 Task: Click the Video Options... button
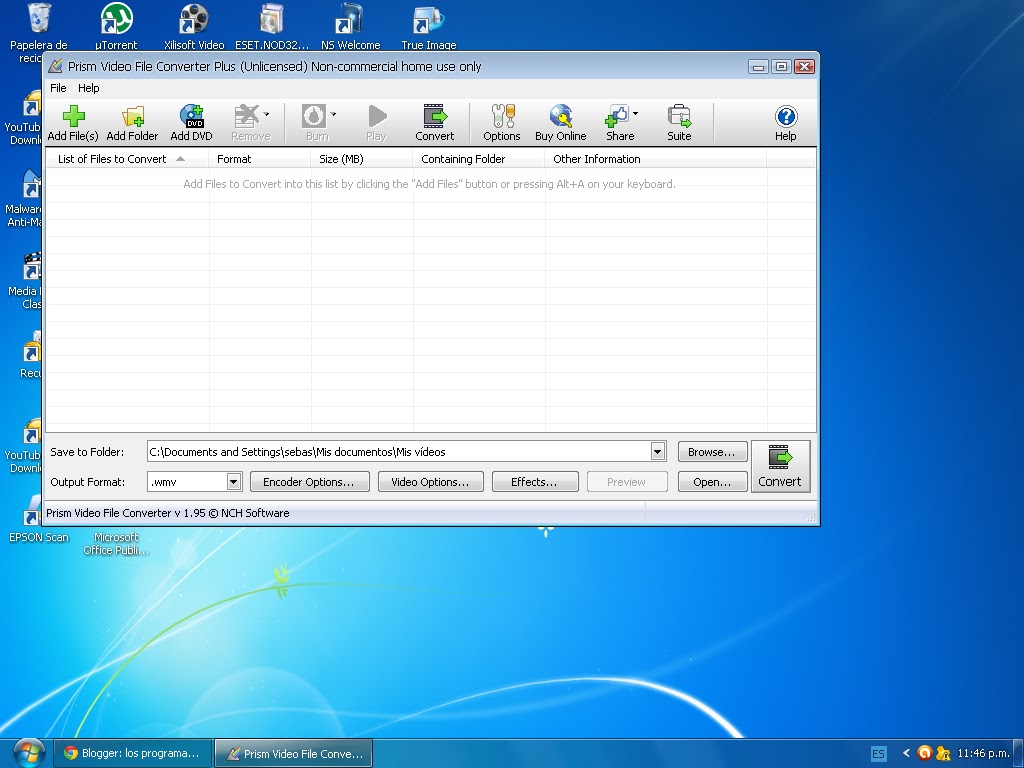click(x=430, y=482)
